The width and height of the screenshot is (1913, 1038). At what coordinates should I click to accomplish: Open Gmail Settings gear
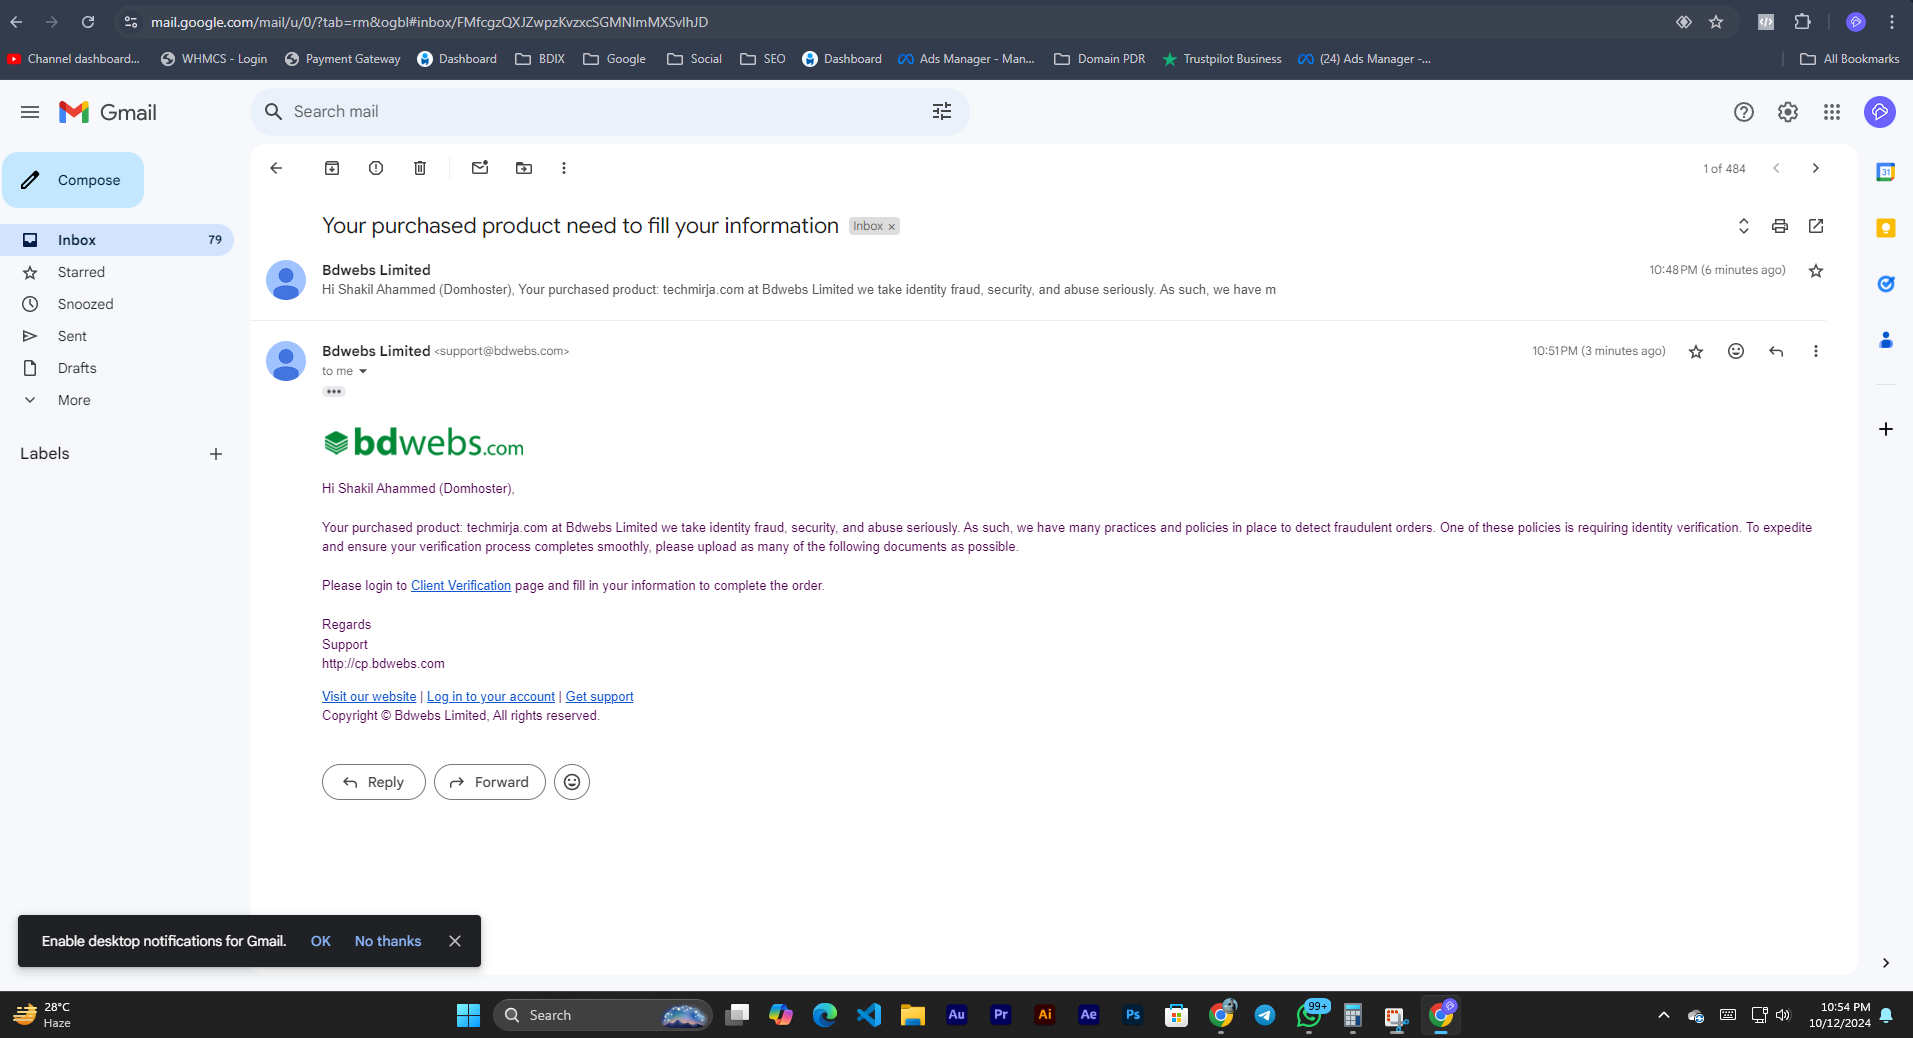coord(1788,112)
